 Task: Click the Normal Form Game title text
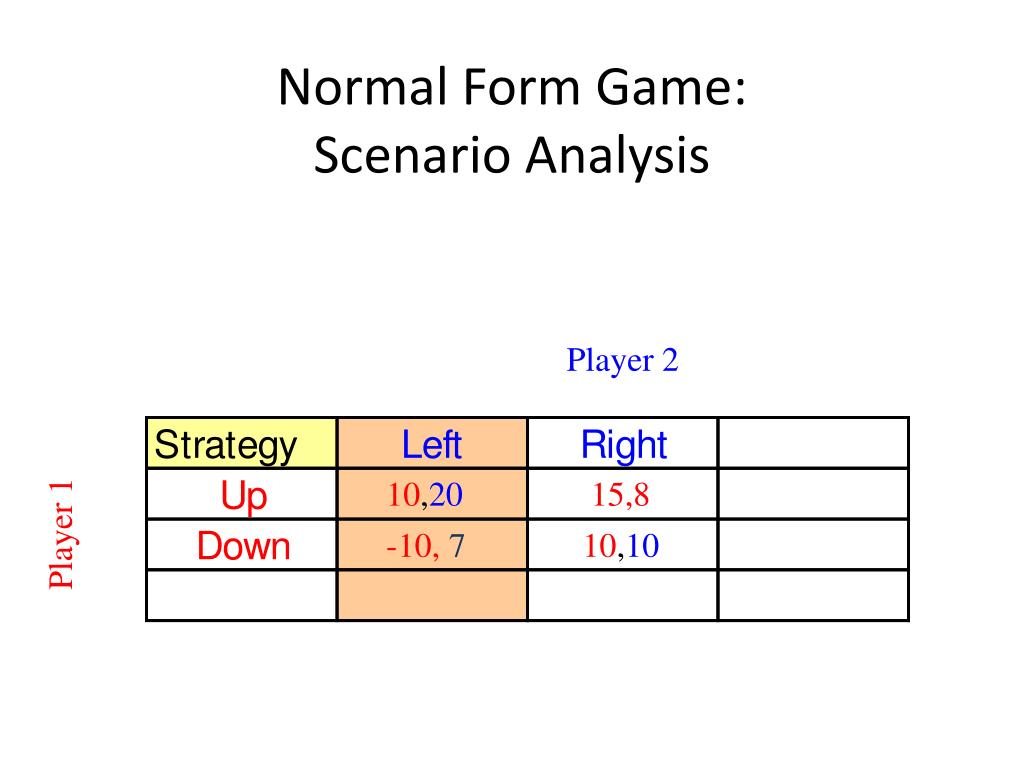pos(512,87)
